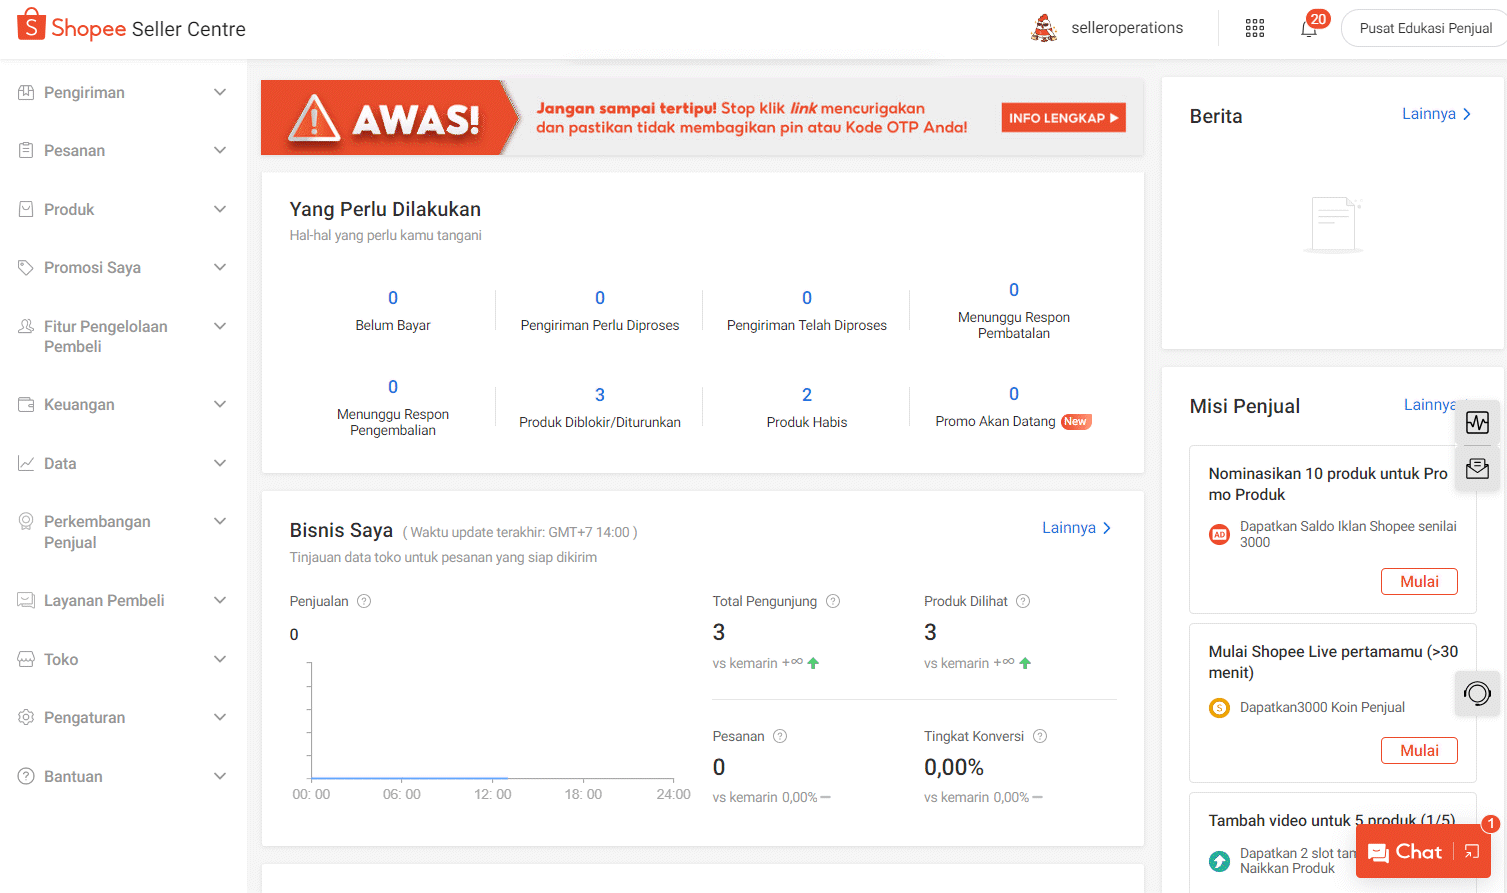Open the Lainnya link in the Berita panel
The height and width of the screenshot is (893, 1507).
(1434, 114)
